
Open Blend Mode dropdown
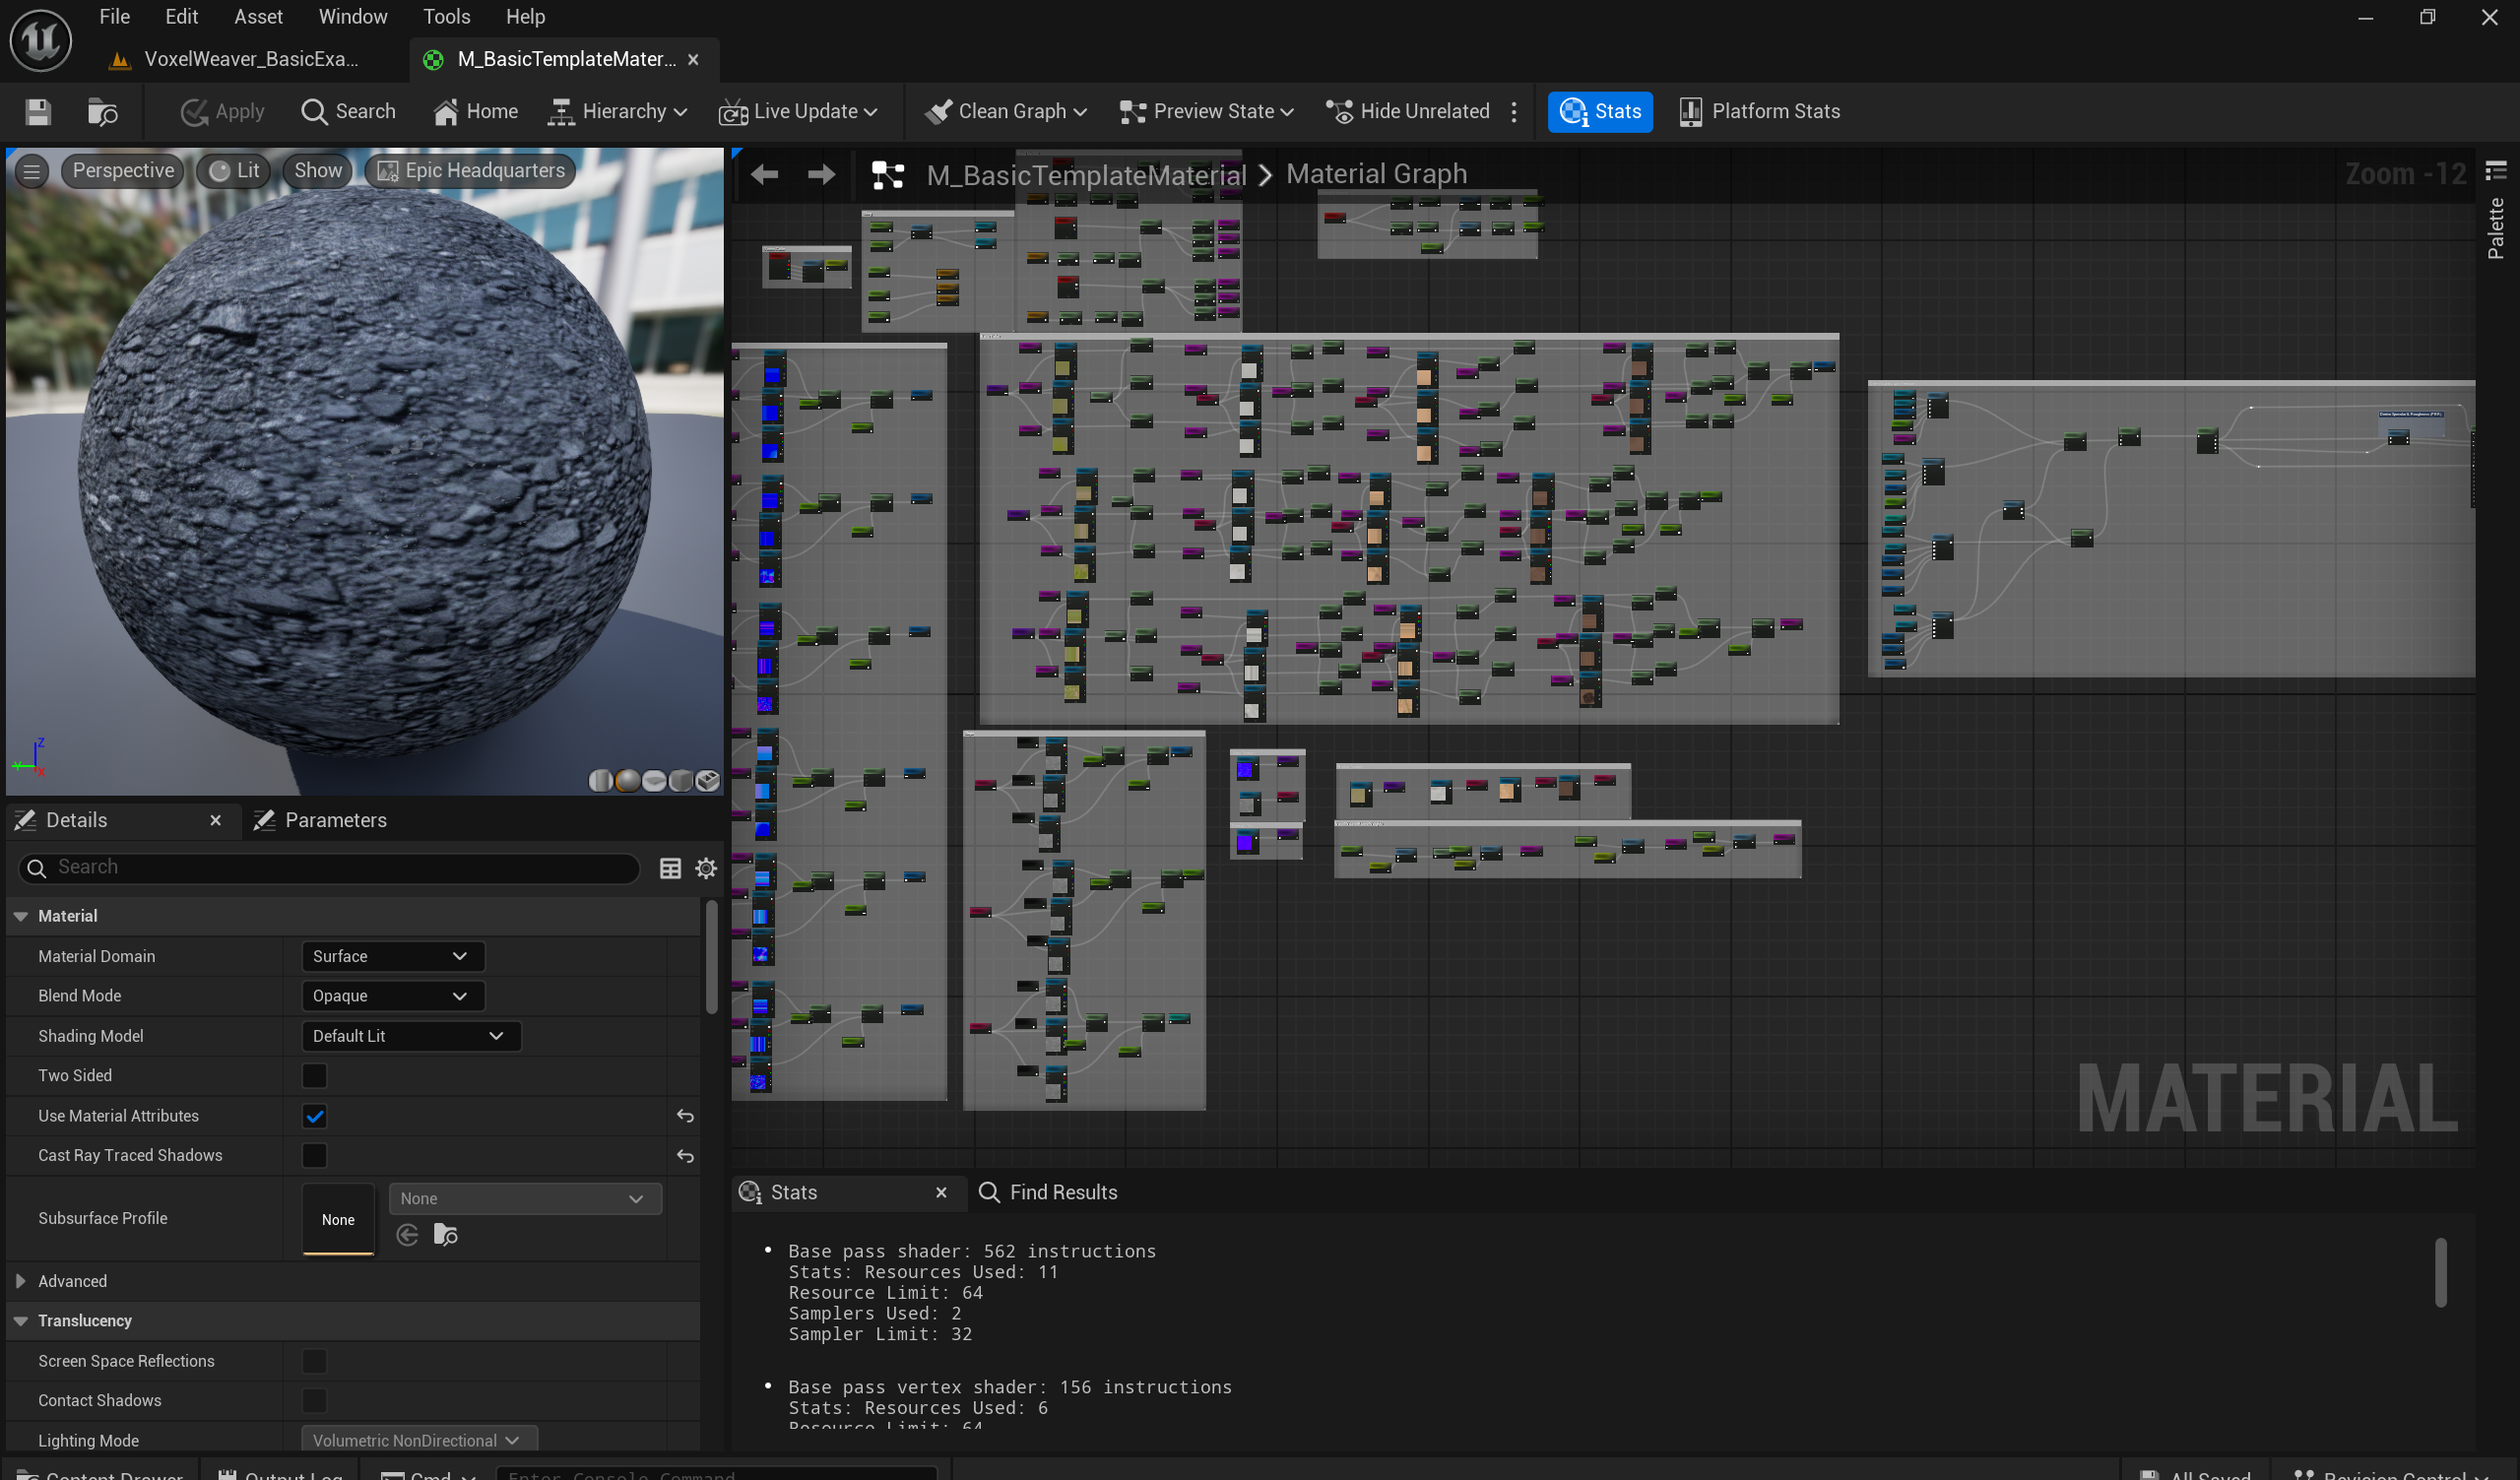tap(392, 996)
